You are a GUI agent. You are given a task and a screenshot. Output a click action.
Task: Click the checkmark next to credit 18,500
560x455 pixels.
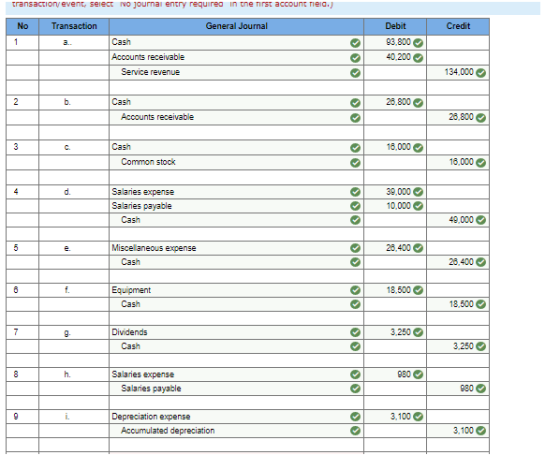(x=481, y=304)
